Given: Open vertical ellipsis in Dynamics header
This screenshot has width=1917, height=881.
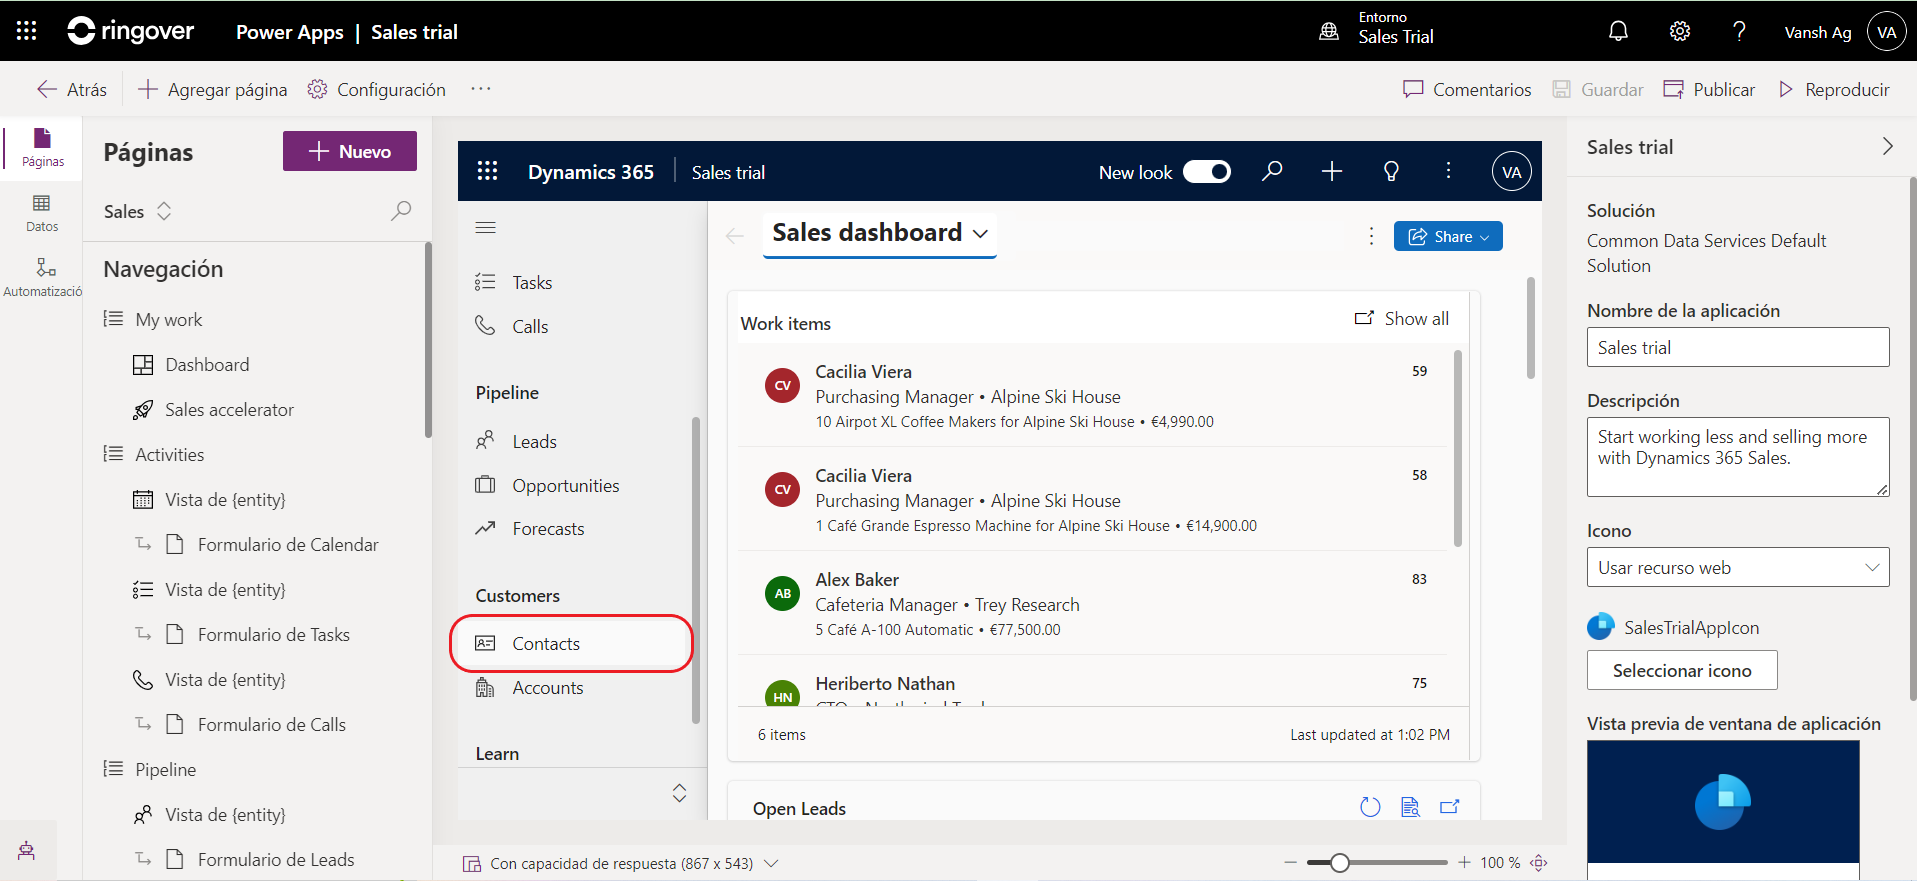Looking at the screenshot, I should click(x=1448, y=171).
